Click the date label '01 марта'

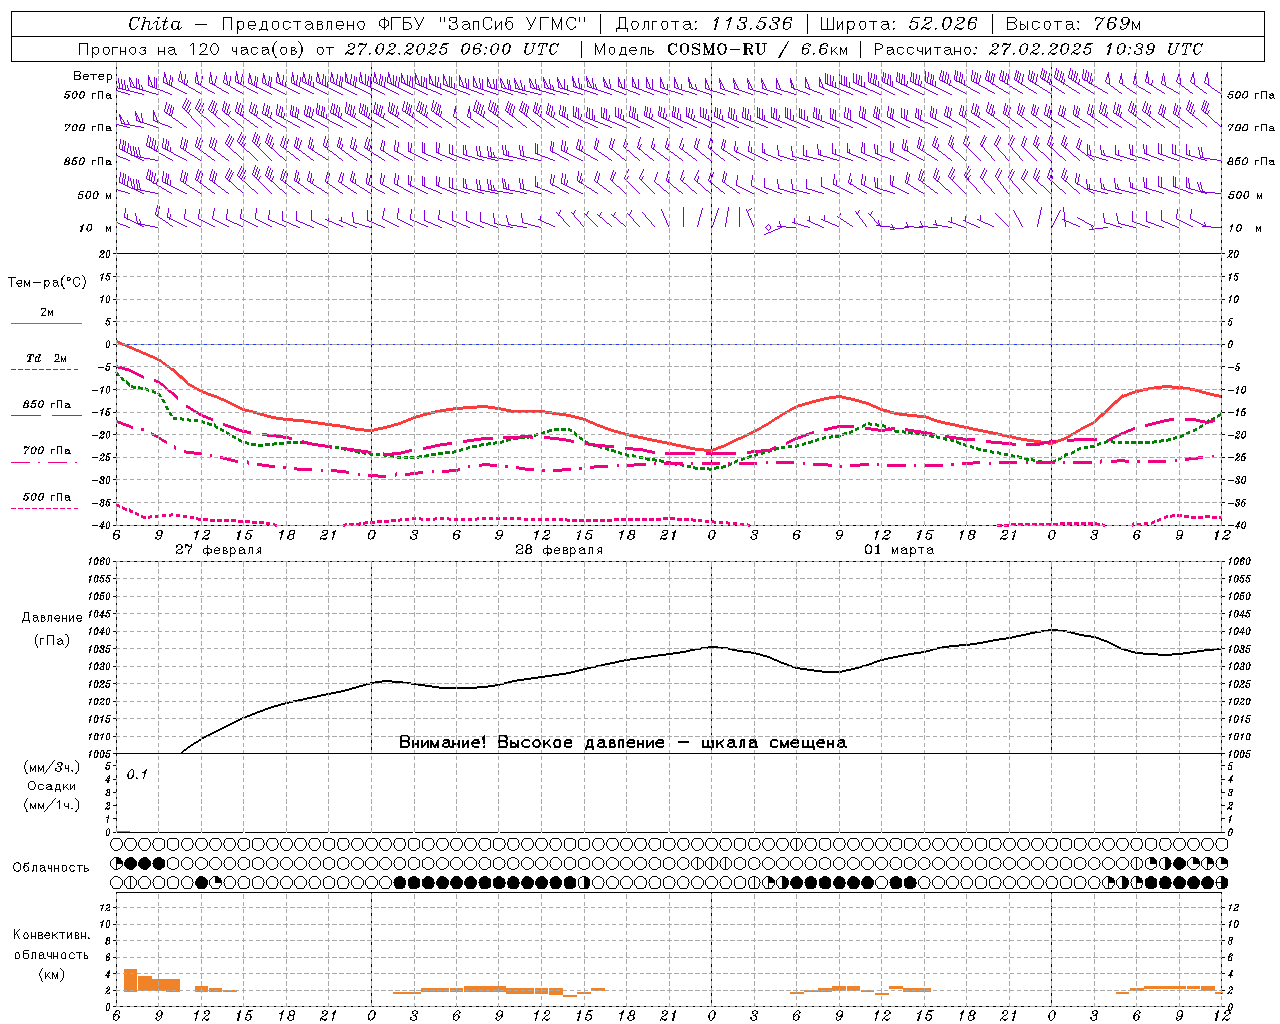click(x=899, y=550)
